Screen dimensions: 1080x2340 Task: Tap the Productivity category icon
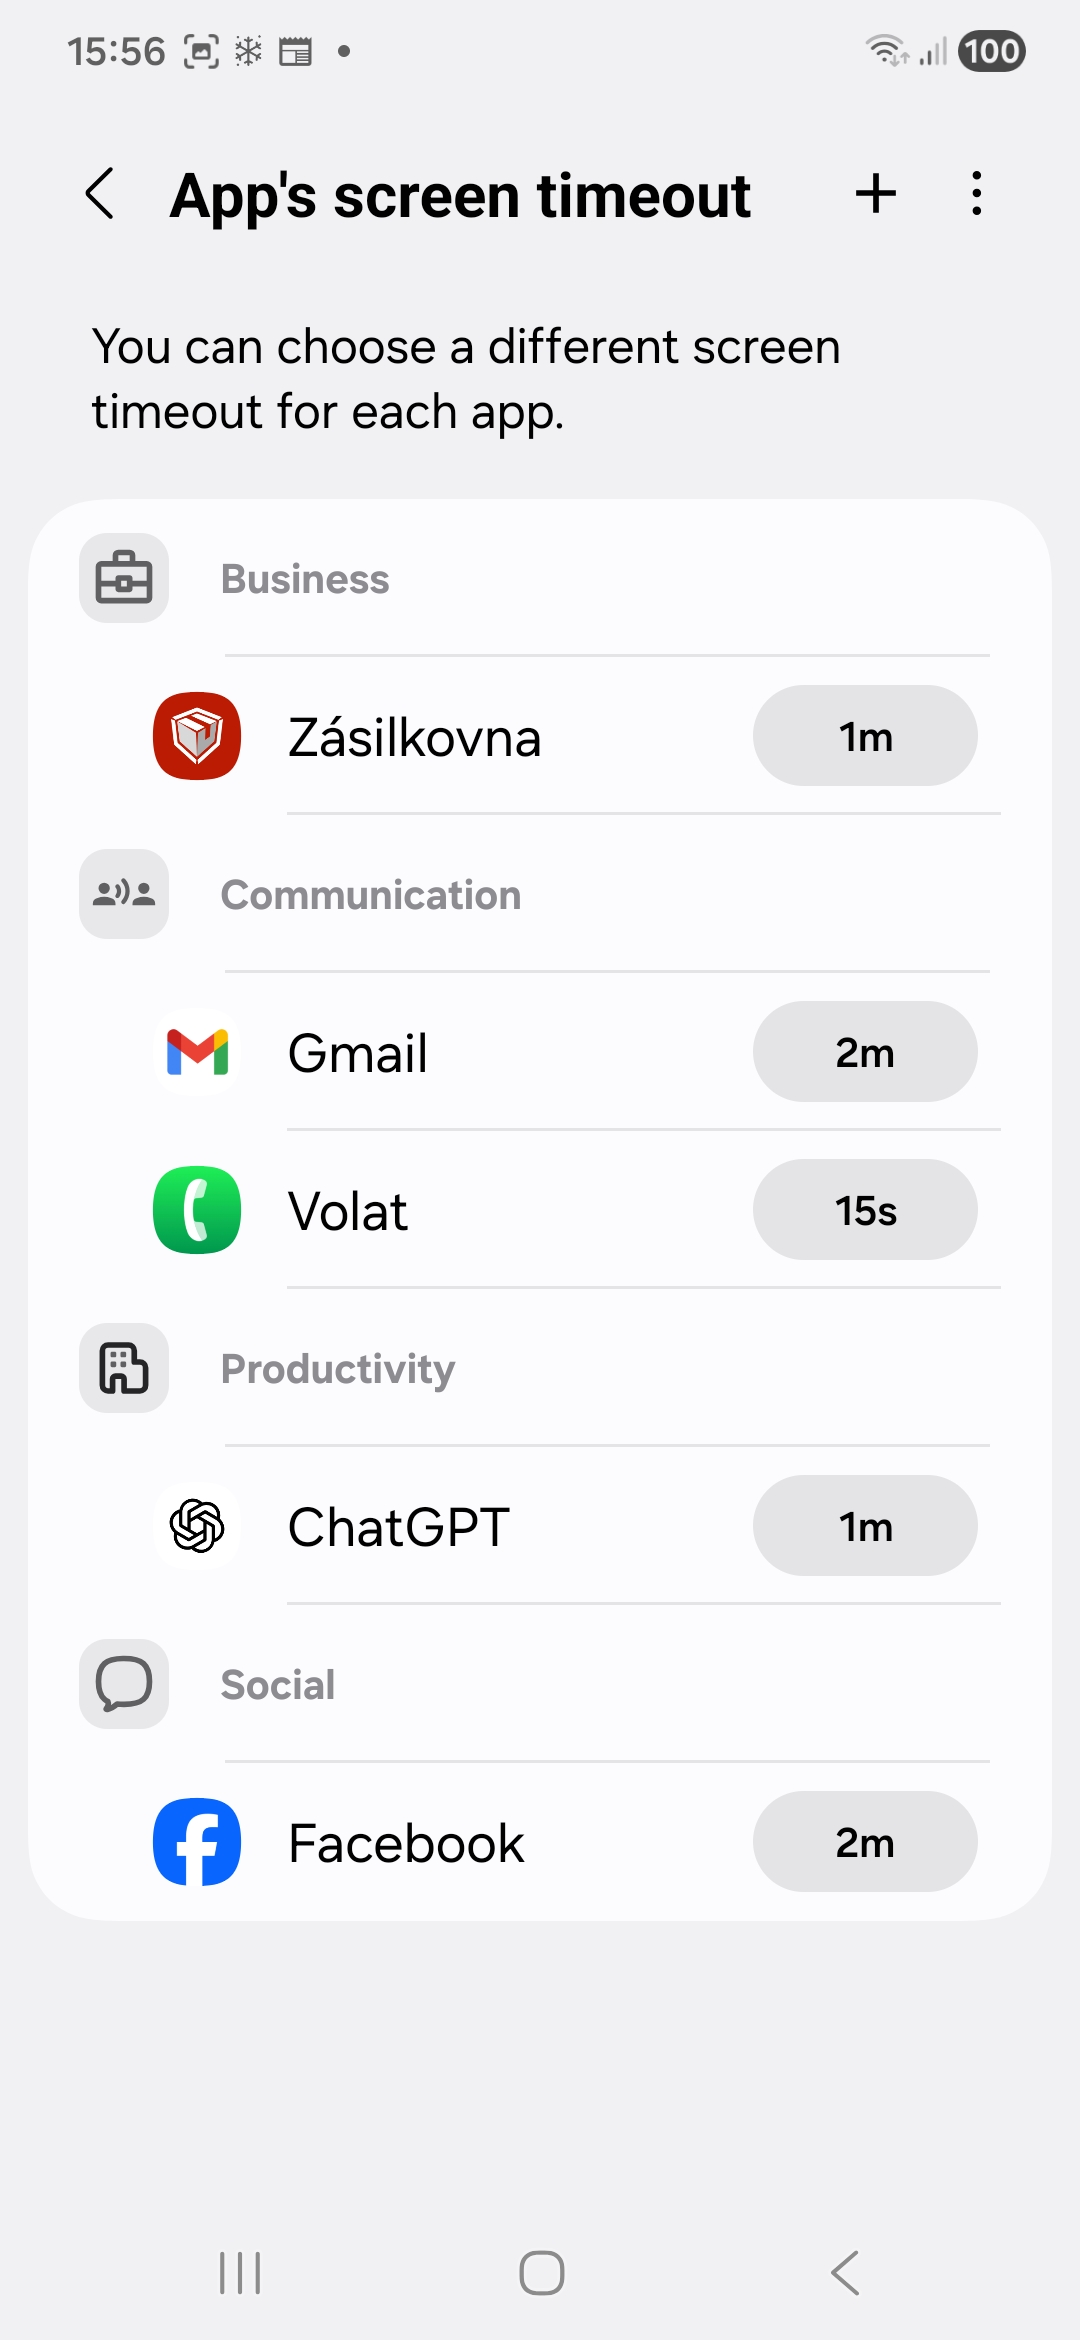point(124,1368)
